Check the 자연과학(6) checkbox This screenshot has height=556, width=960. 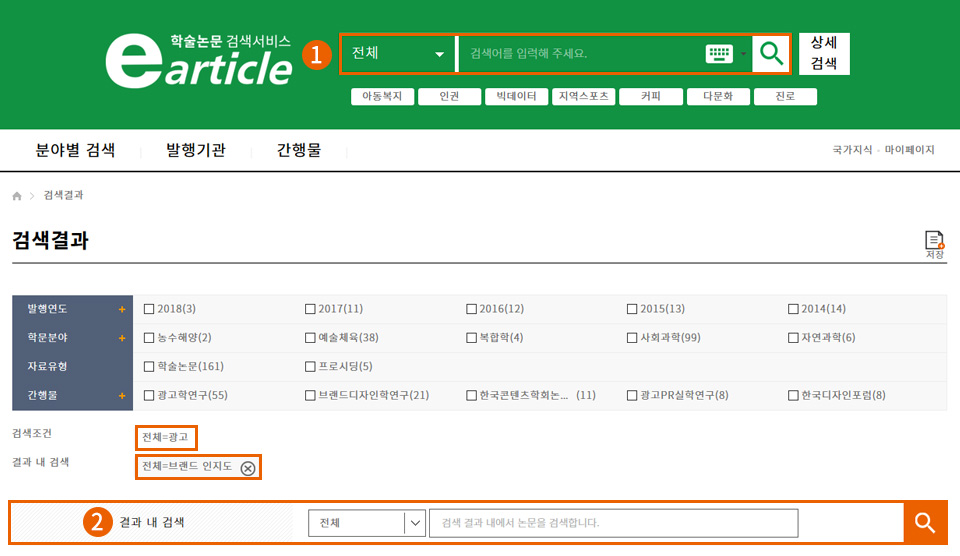click(x=793, y=338)
